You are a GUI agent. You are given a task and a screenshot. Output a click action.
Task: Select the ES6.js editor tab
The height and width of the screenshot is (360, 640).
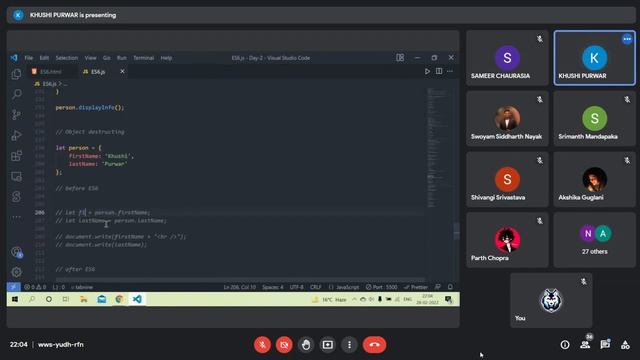click(98, 72)
